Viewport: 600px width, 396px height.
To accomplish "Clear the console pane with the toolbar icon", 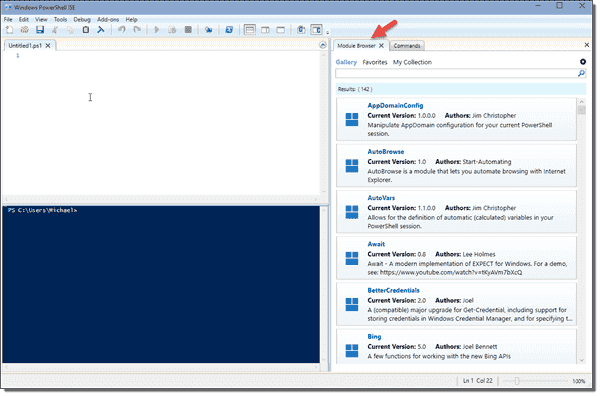I will [x=101, y=30].
